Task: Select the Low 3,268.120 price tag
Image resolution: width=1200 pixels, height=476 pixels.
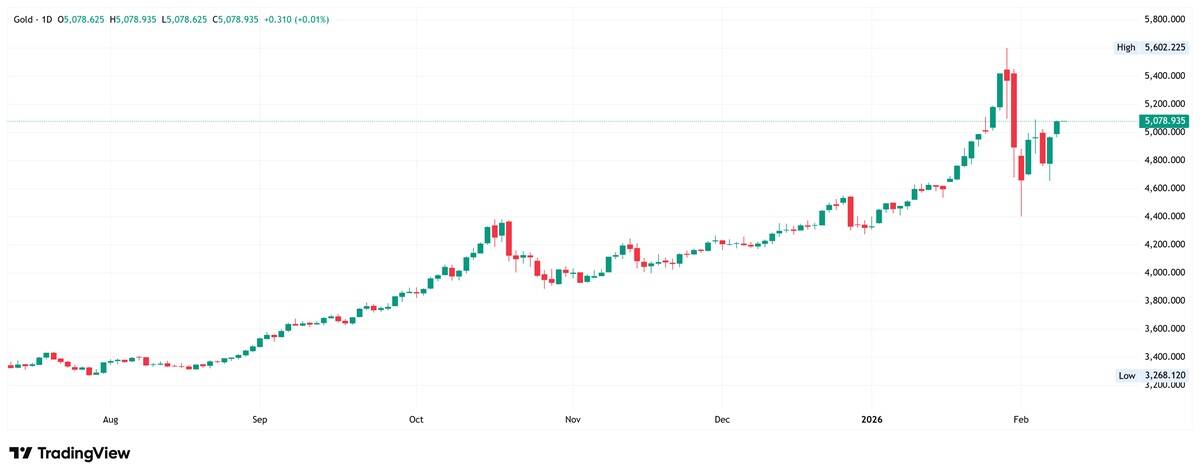Action: point(1153,375)
